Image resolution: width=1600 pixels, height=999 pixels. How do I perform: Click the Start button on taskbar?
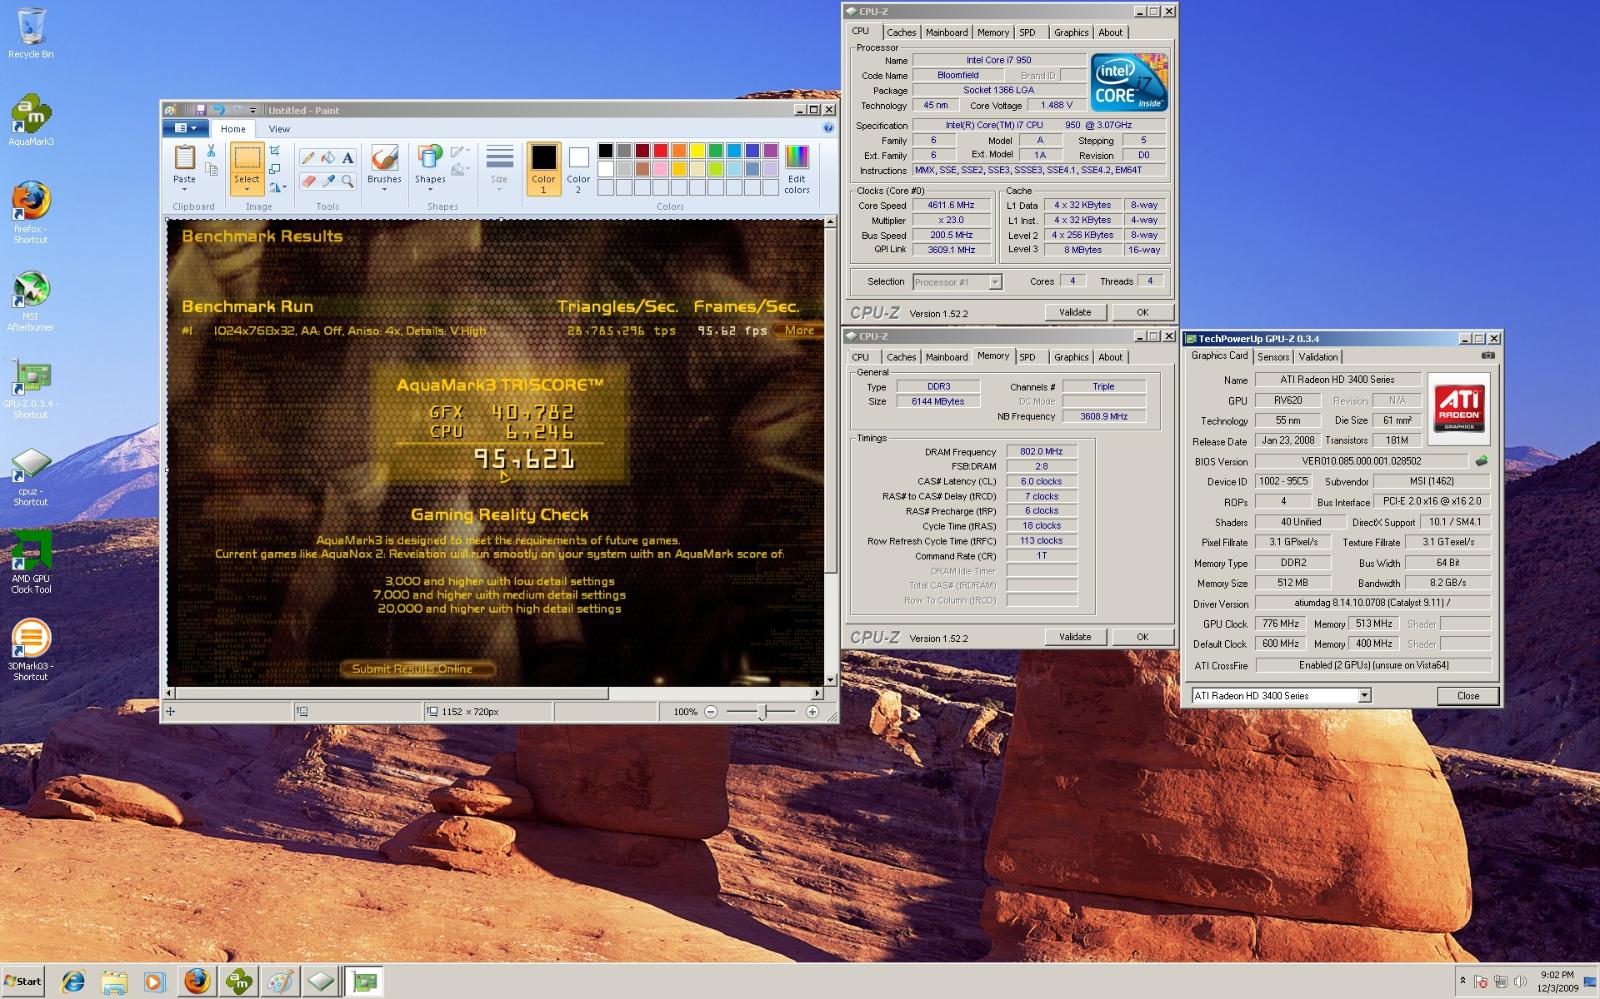coord(23,981)
